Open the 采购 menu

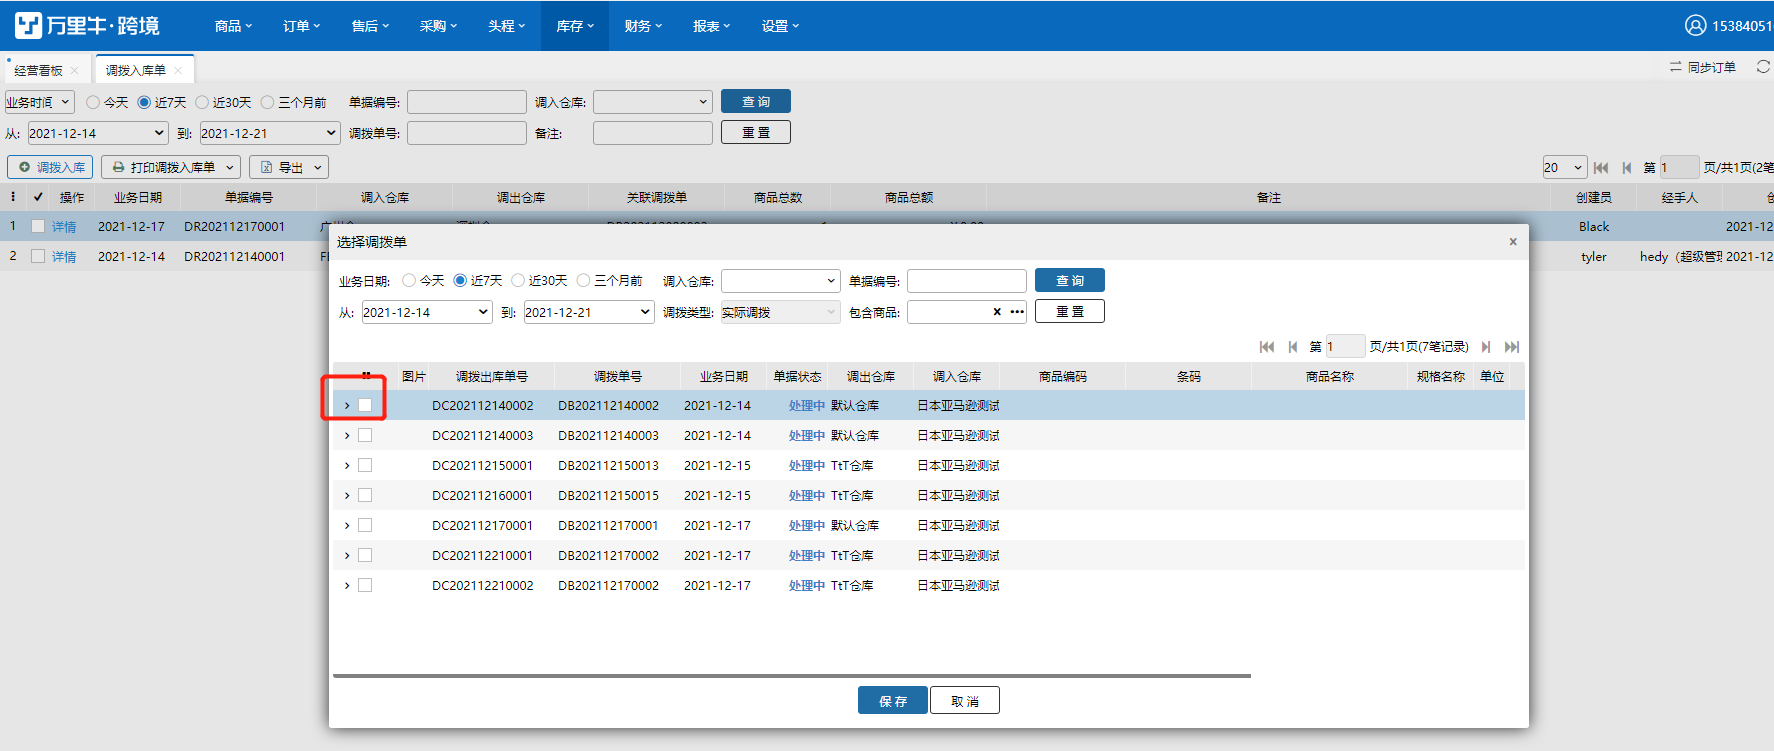point(438,26)
